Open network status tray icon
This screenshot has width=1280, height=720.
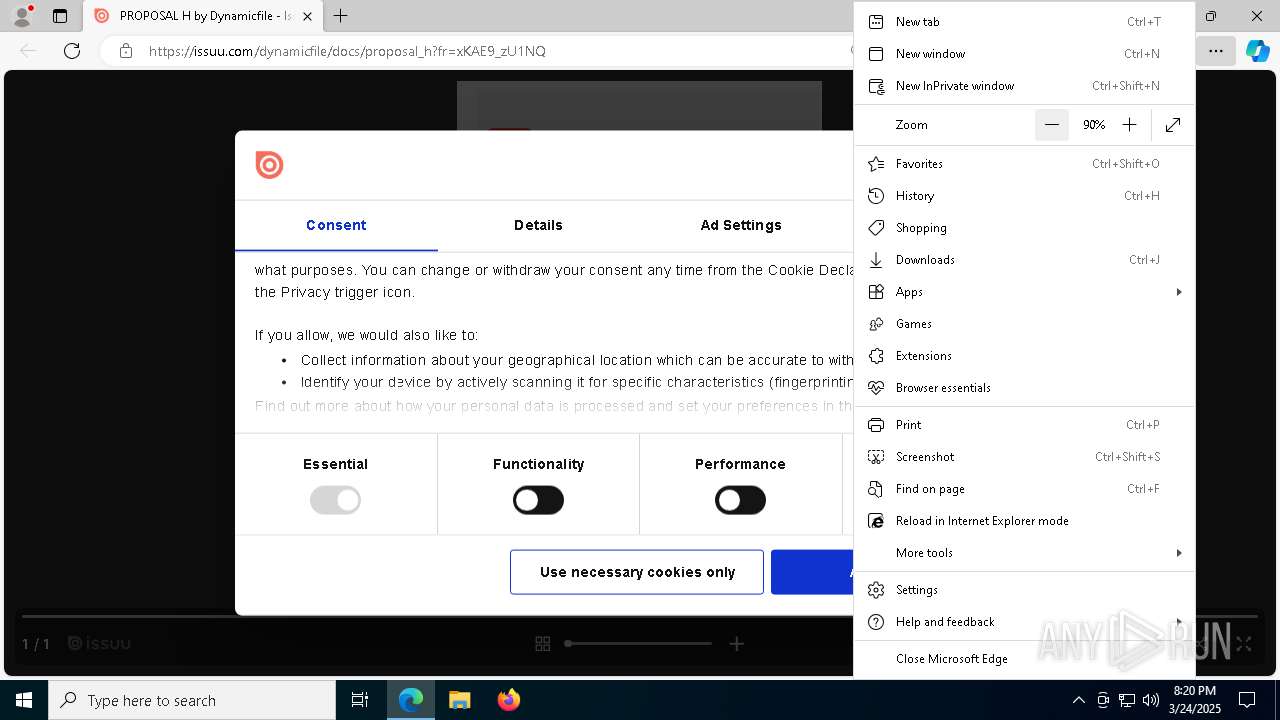pyautogui.click(x=1126, y=700)
